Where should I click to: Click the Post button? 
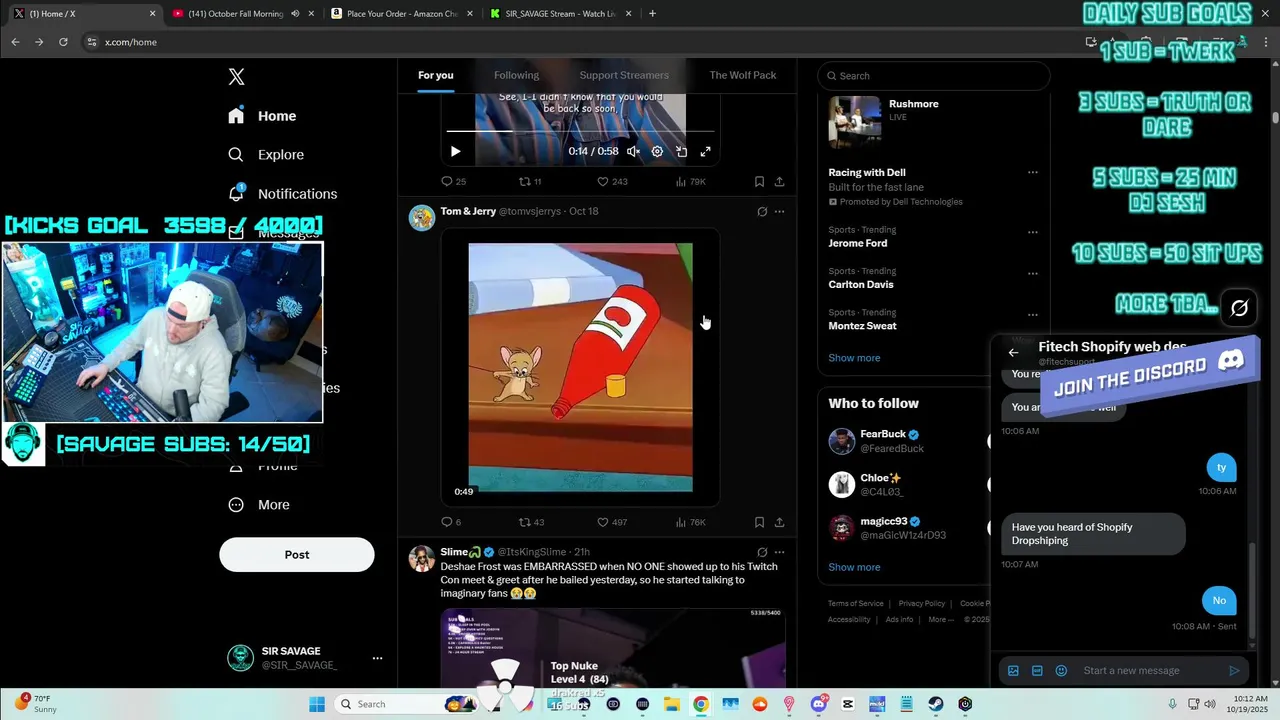[297, 555]
